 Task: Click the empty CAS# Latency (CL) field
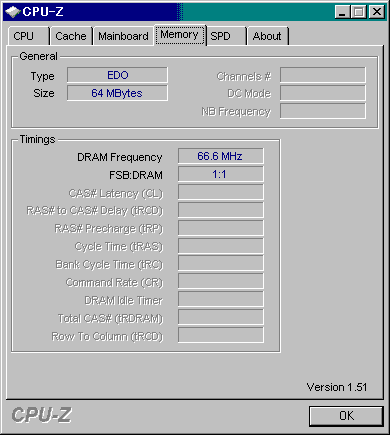pyautogui.click(x=221, y=192)
